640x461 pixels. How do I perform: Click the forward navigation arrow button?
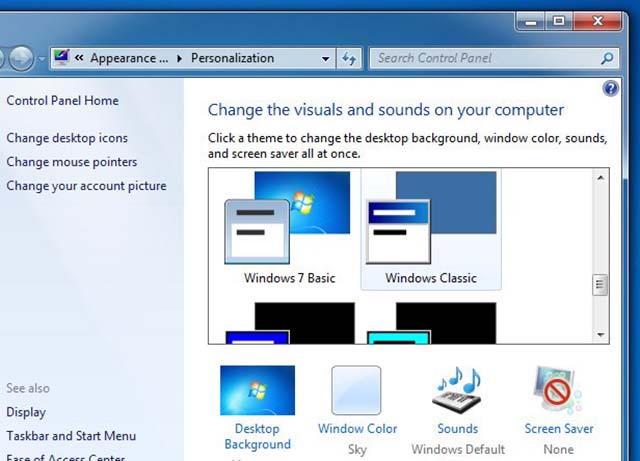click(x=21, y=58)
